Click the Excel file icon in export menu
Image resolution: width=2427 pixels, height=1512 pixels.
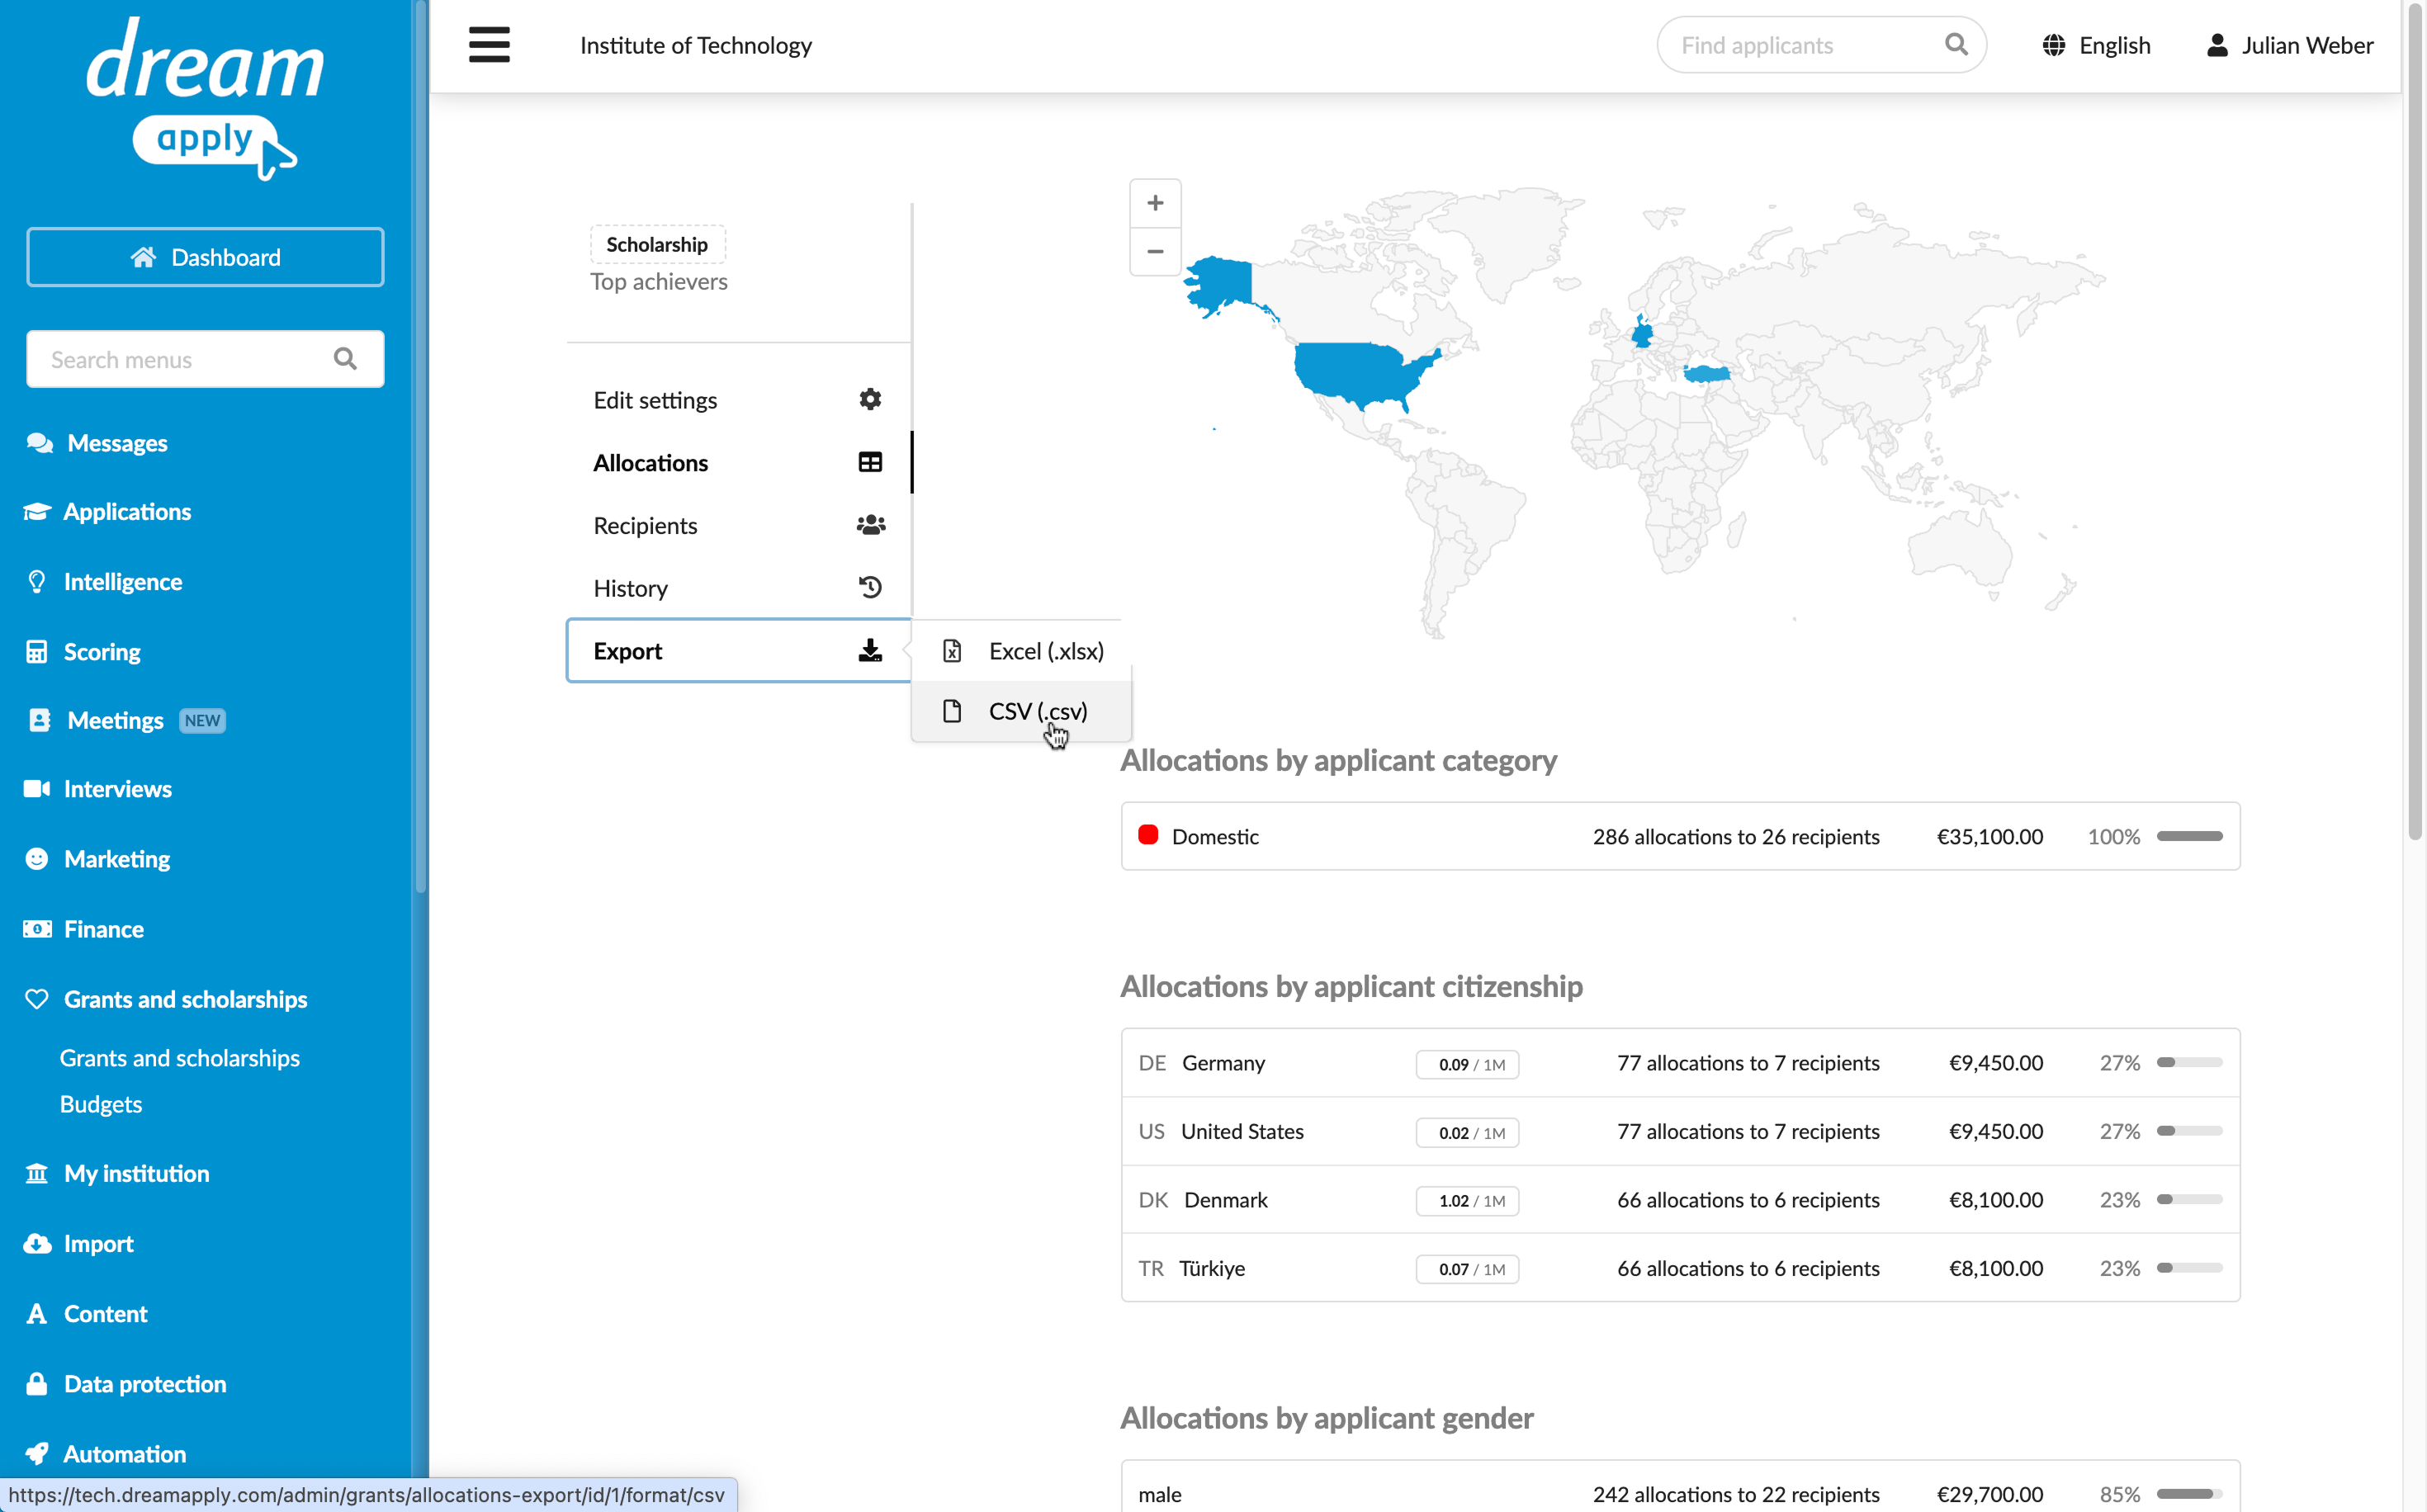point(952,651)
